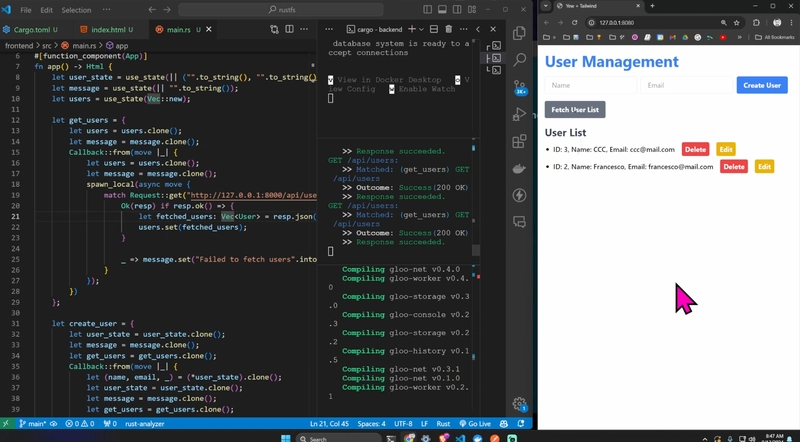The height and width of the screenshot is (442, 800).
Task: Edit the user Francesco entry
Action: [764, 166]
